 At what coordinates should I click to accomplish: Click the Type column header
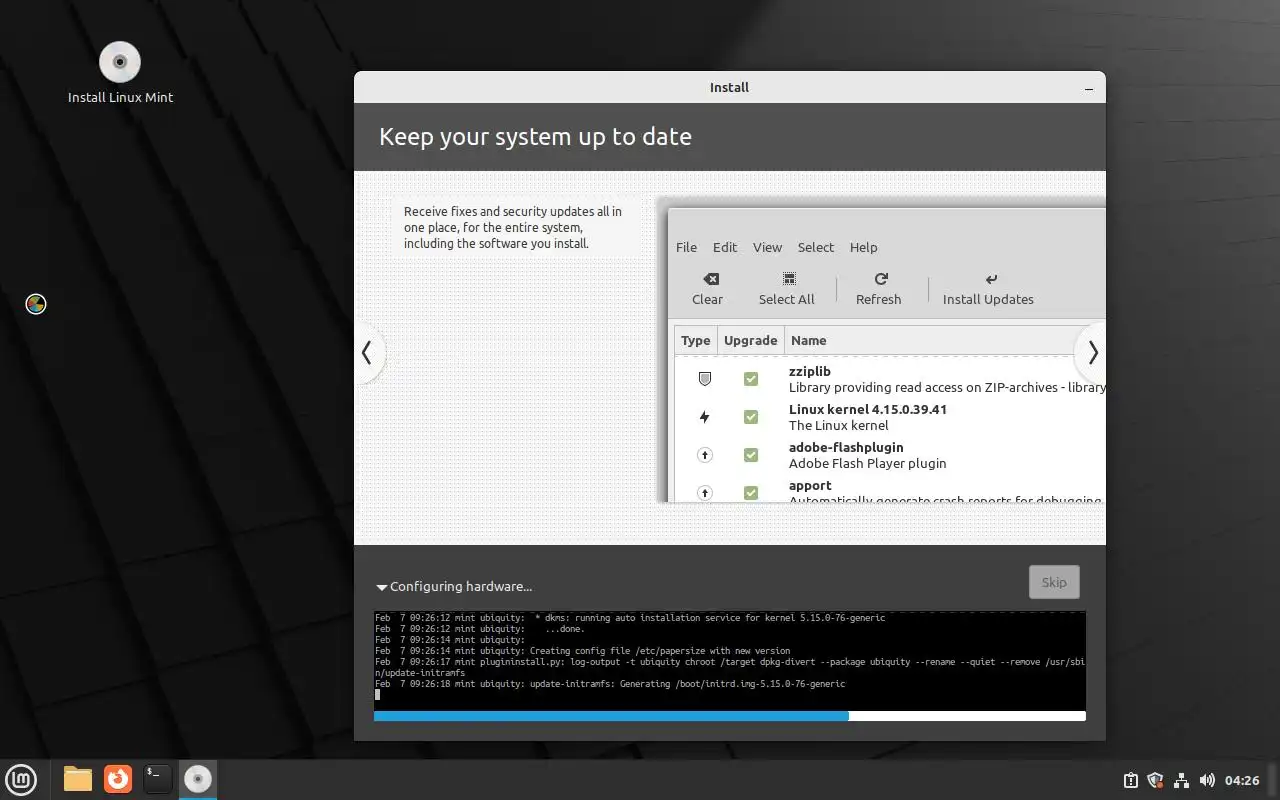point(696,340)
